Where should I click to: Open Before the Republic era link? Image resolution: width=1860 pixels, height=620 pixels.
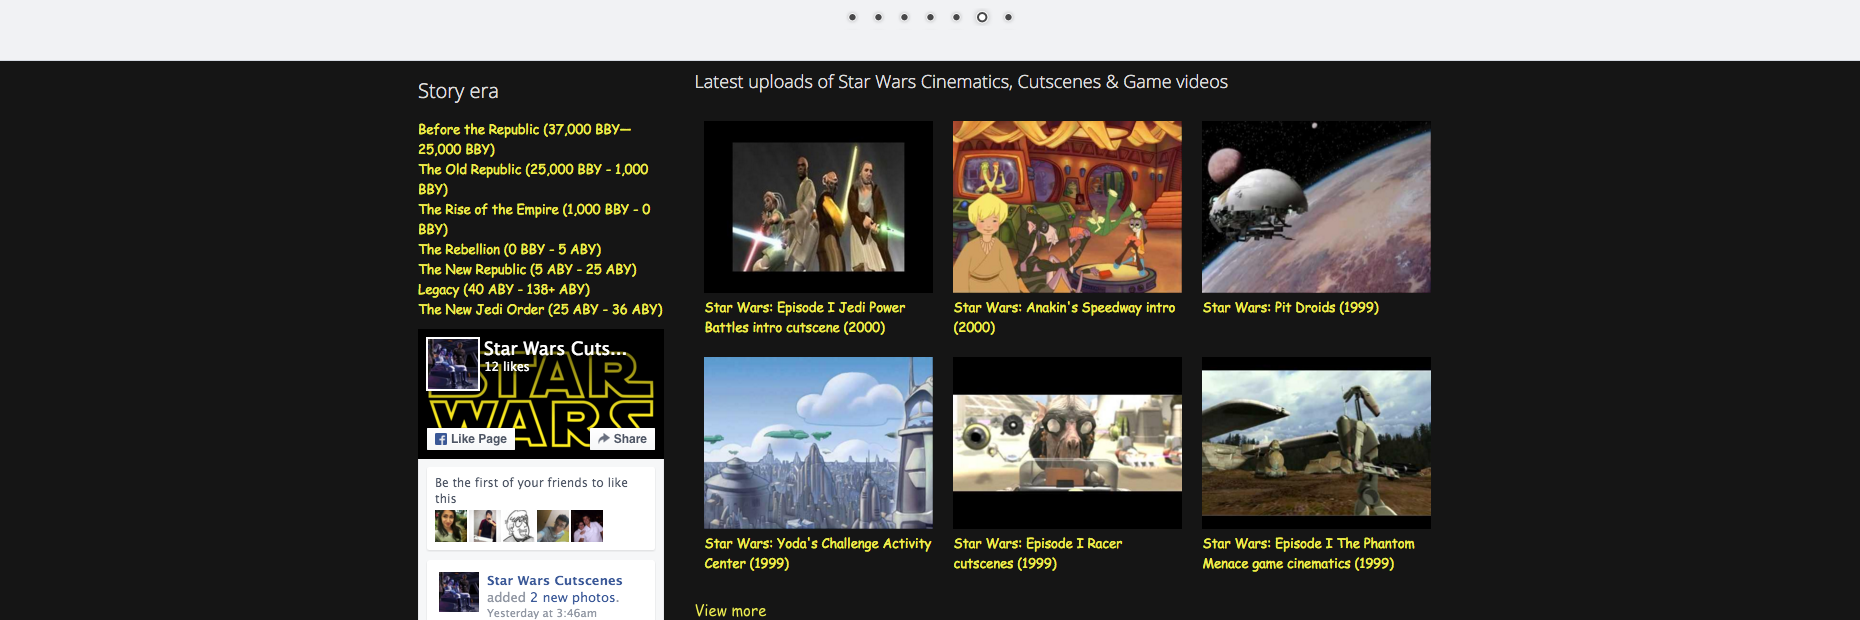[524, 139]
